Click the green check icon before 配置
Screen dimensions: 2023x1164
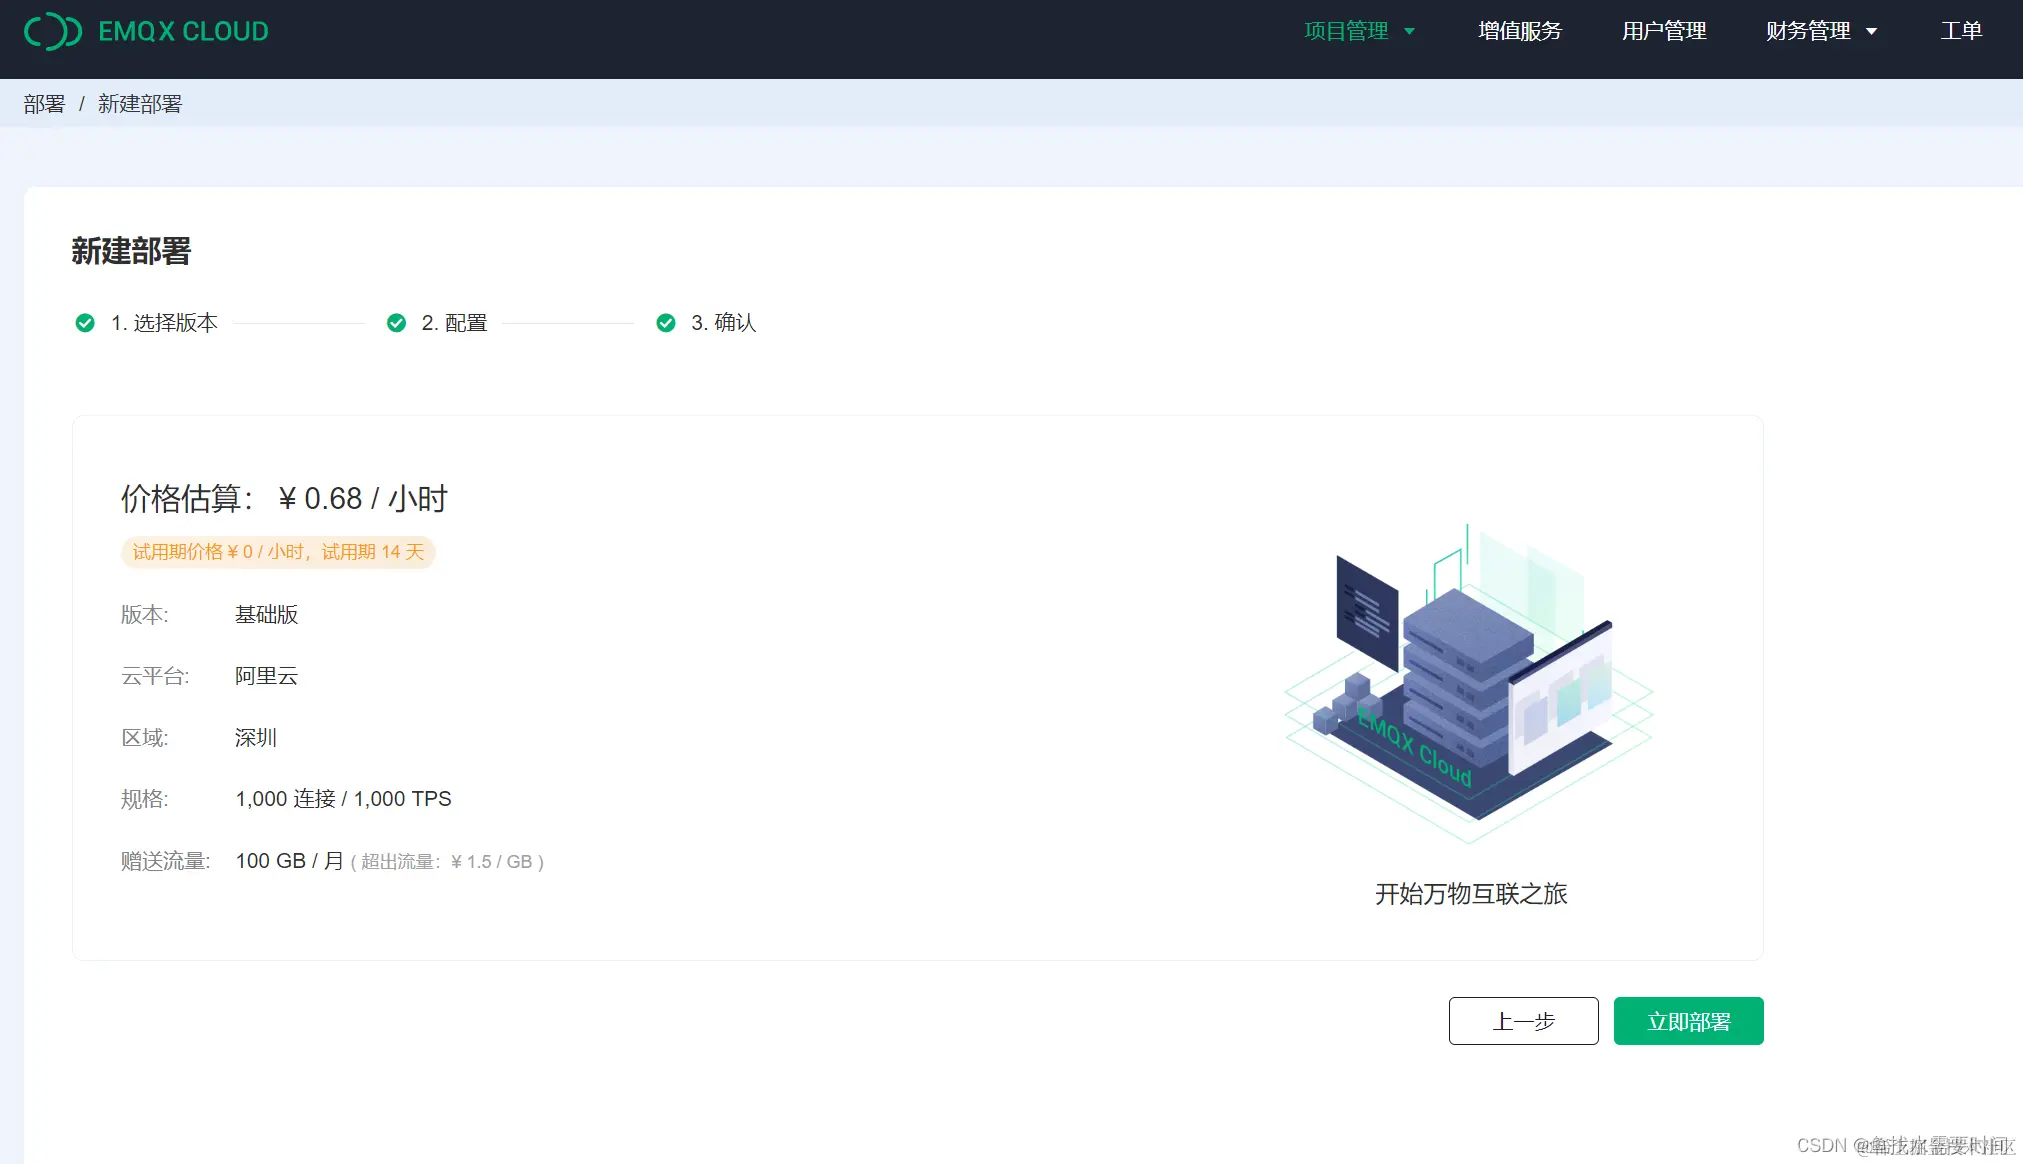pyautogui.click(x=396, y=323)
